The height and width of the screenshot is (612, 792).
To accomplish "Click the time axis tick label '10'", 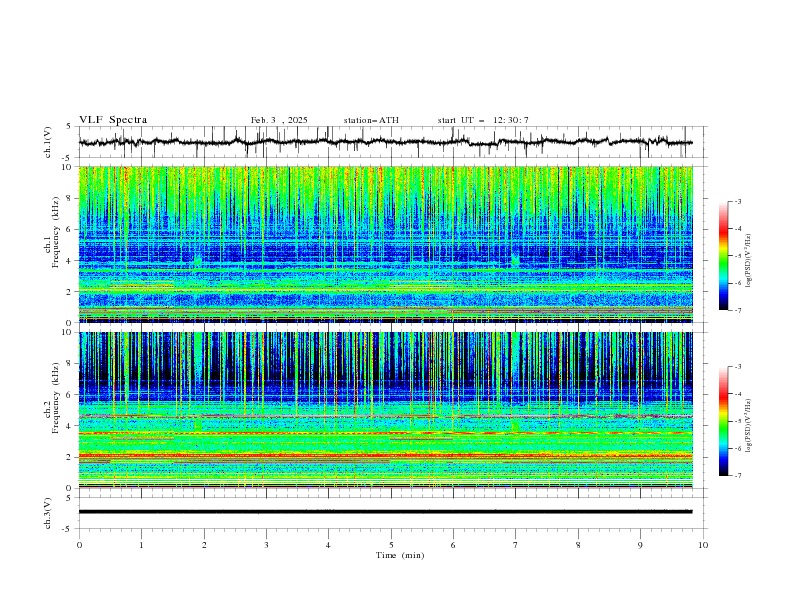I will (703, 545).
